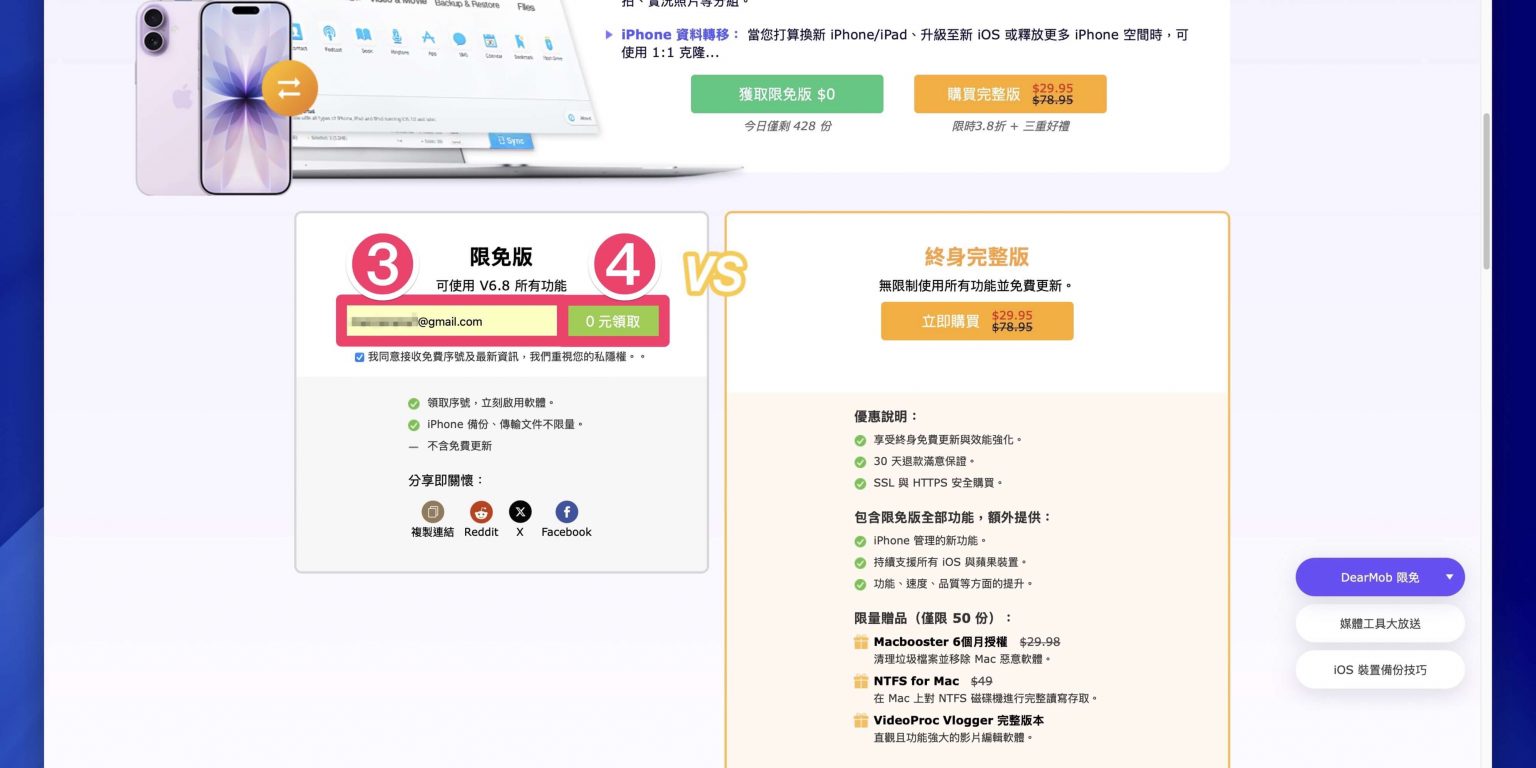Click the Macbooster gift icon
Screen dimensions: 1536x768
(861, 642)
